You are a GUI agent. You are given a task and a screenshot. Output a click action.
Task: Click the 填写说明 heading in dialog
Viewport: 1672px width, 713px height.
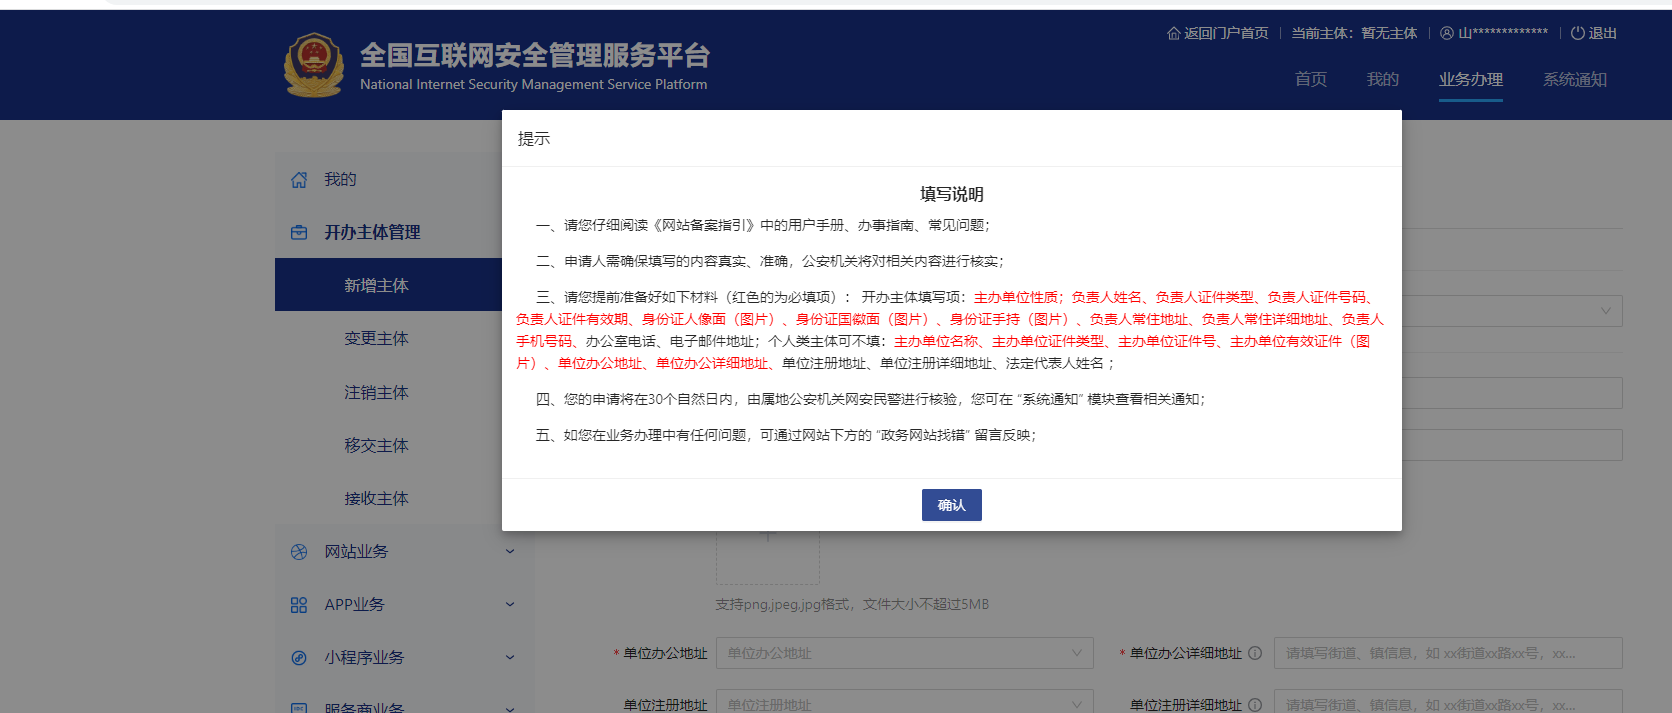coord(952,194)
